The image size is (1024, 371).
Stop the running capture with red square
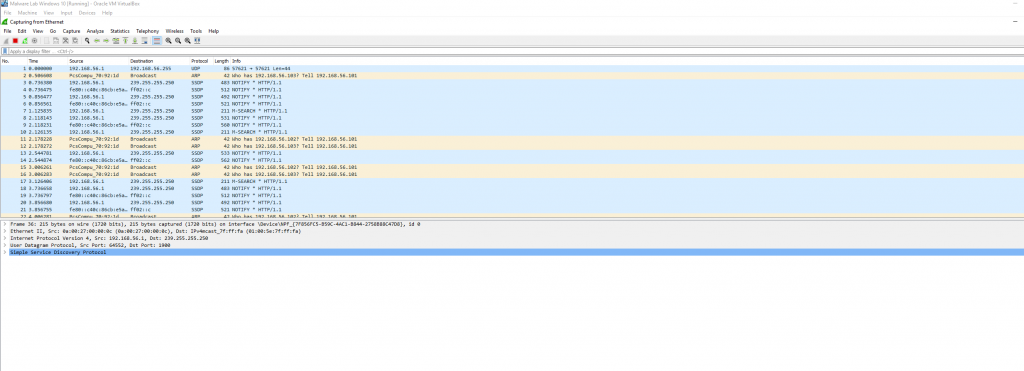[15, 40]
